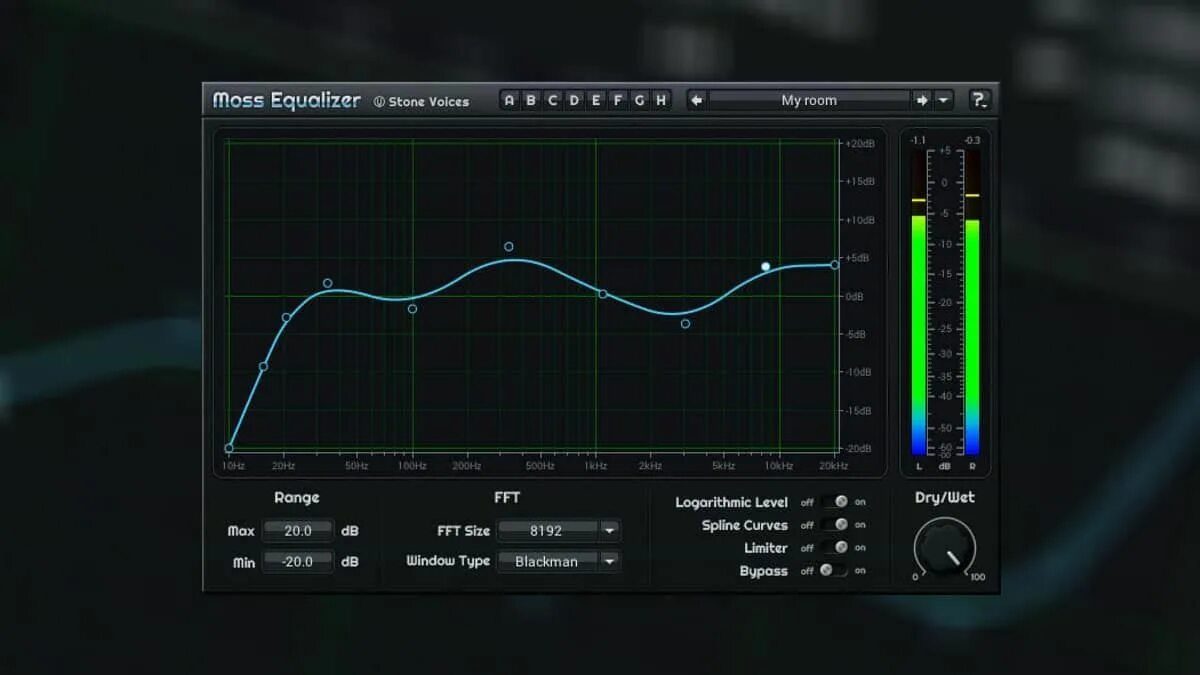Adjust the Dry/Wet knob
This screenshot has height=675, width=1200.
[x=944, y=548]
